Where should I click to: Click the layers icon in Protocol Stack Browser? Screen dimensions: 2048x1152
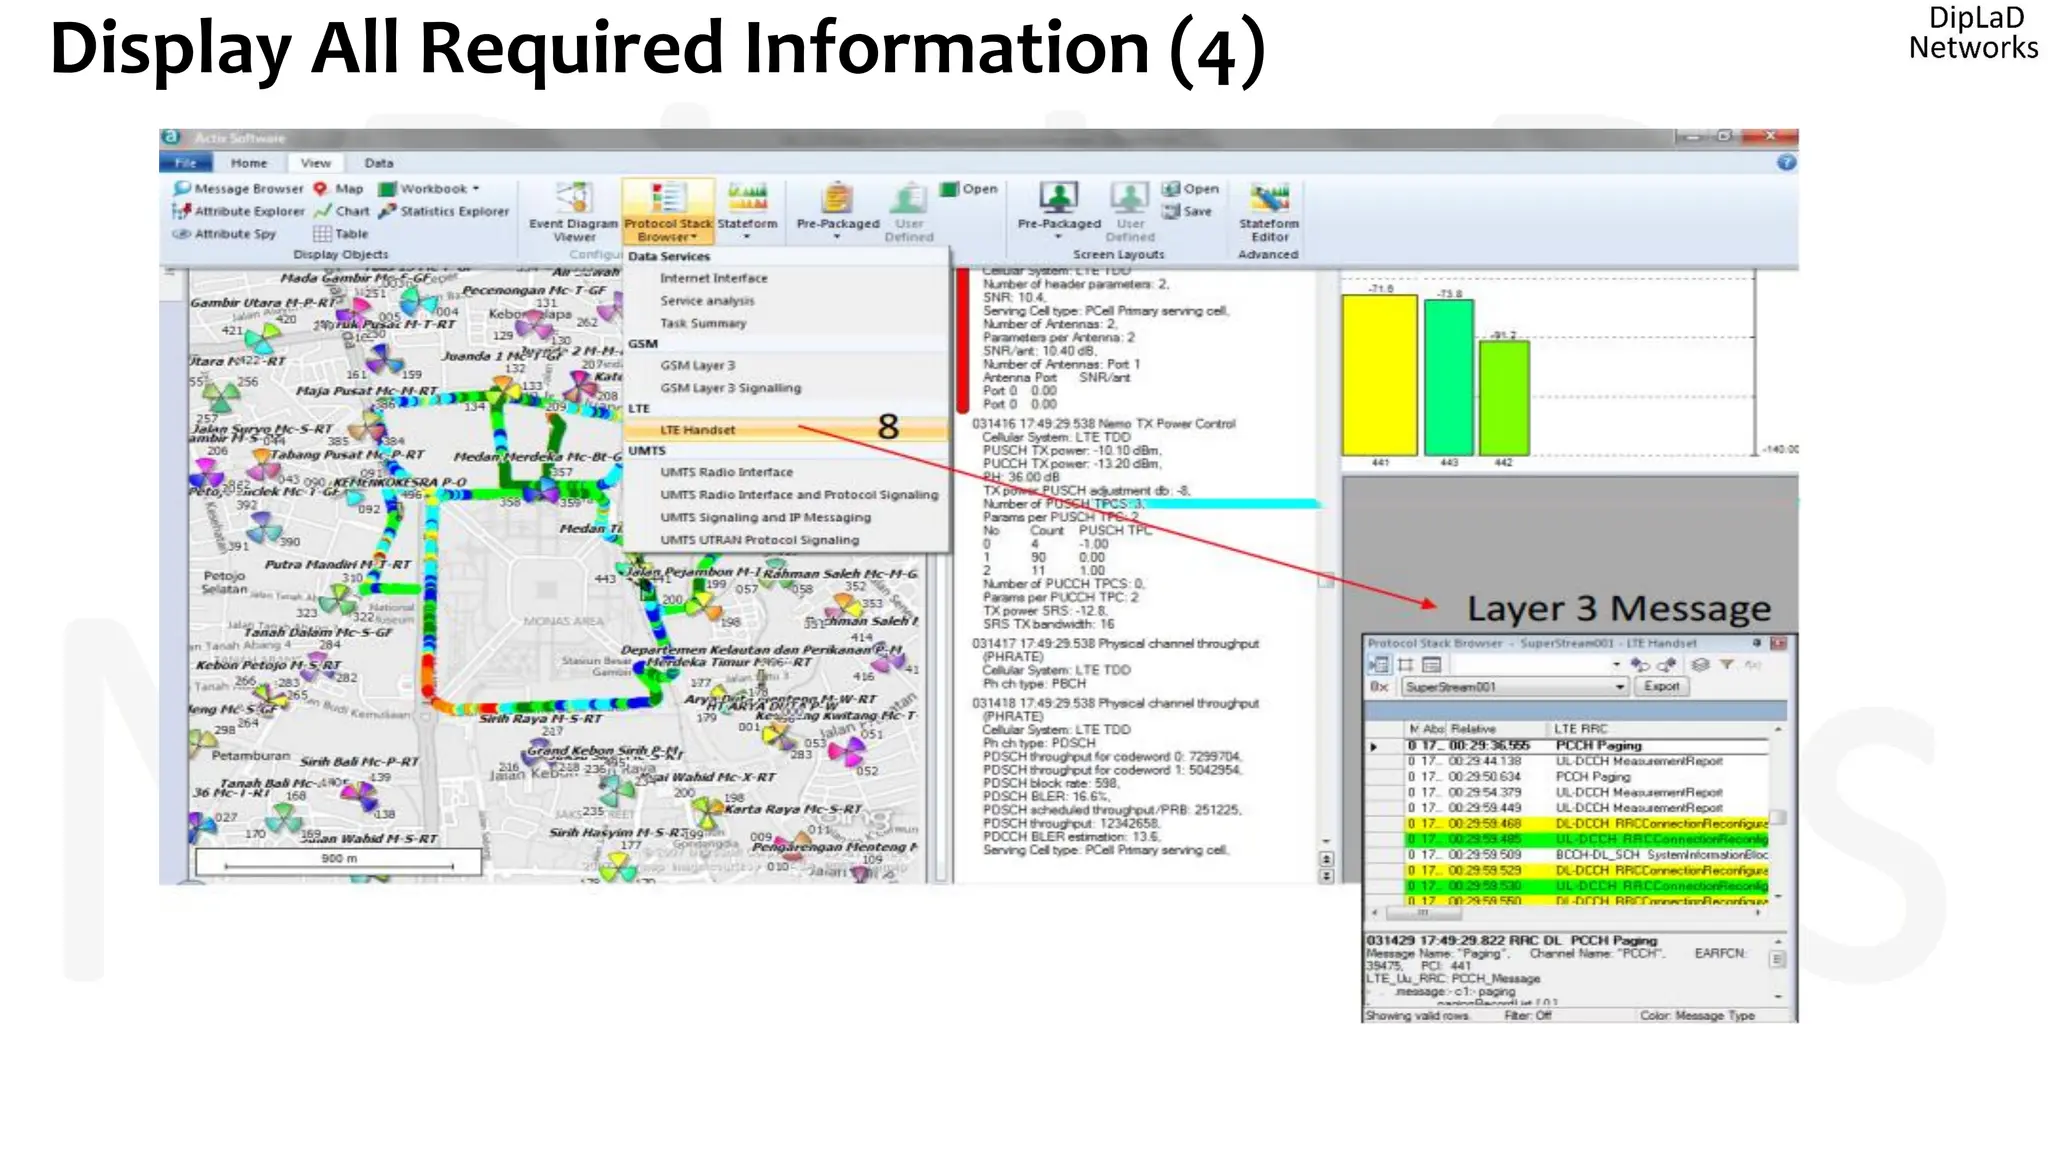(1700, 664)
